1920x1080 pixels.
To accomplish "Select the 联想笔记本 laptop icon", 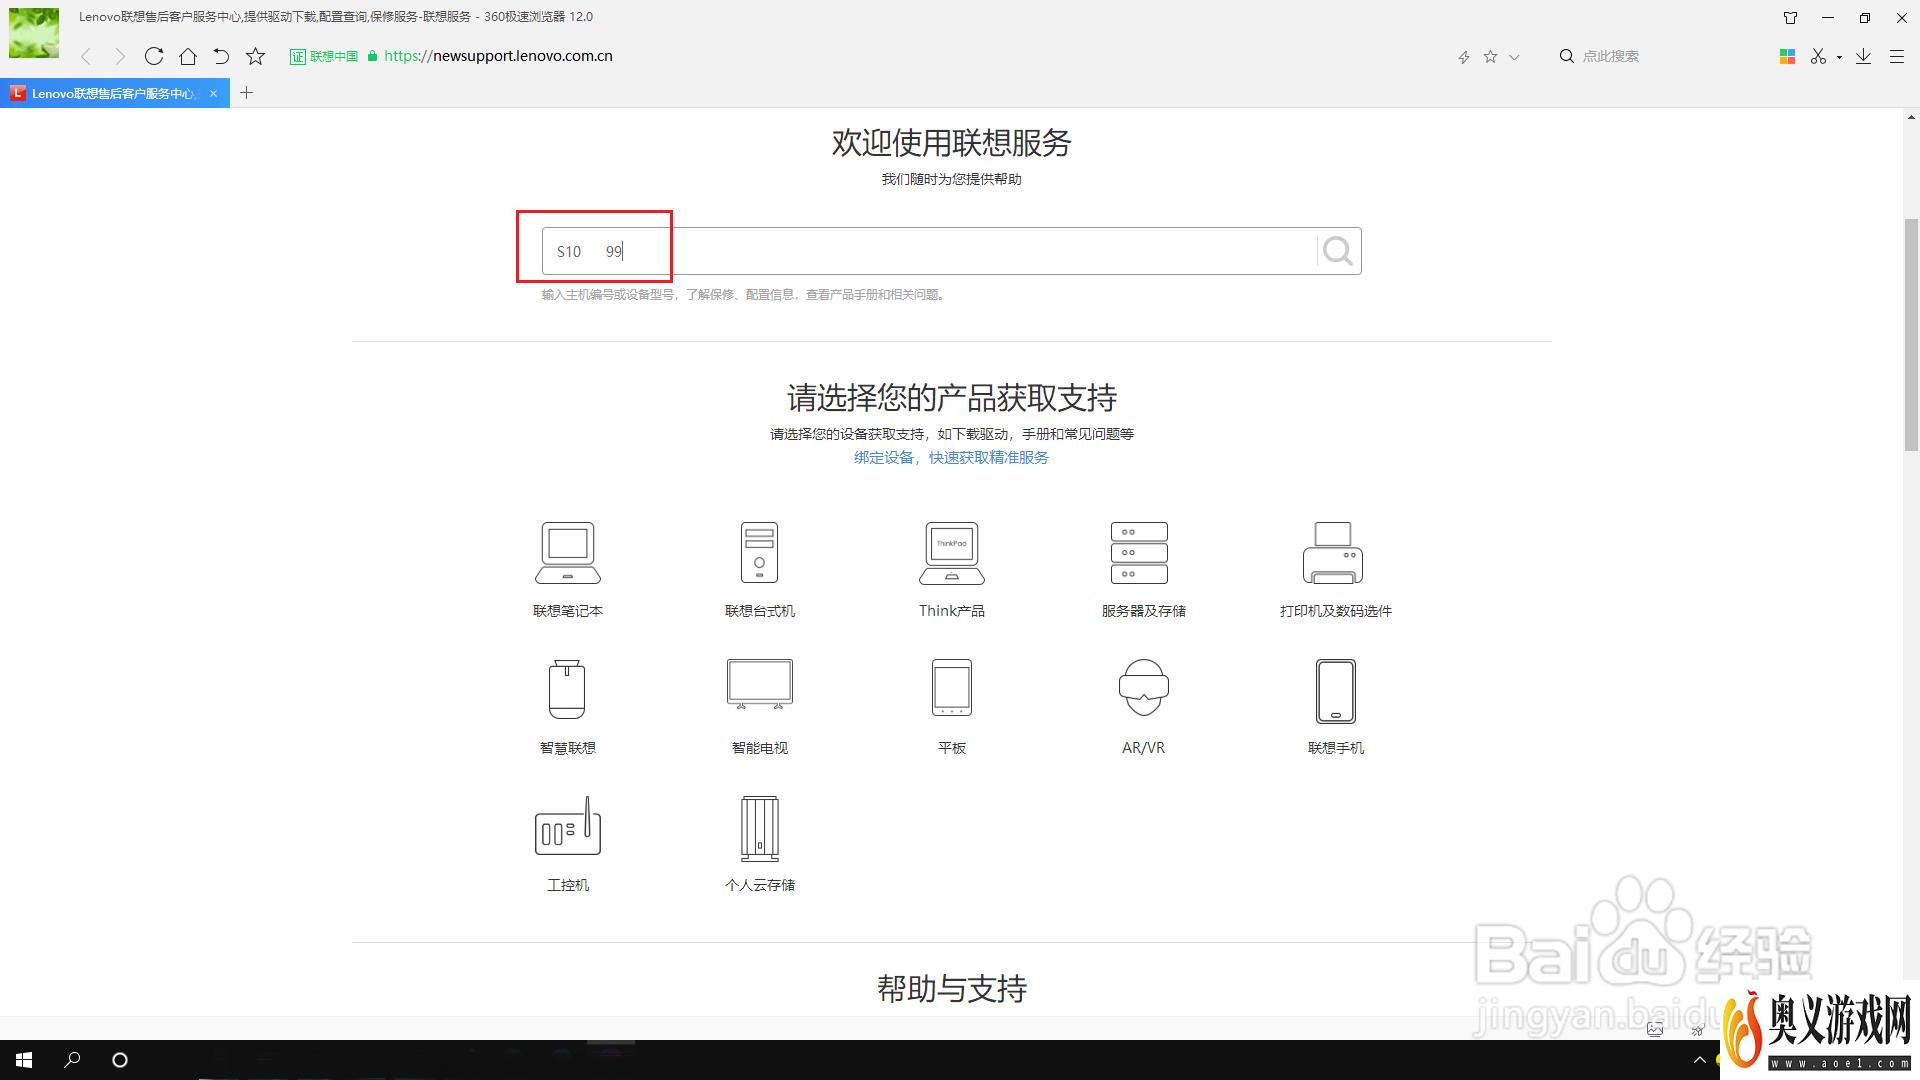I will tap(568, 553).
